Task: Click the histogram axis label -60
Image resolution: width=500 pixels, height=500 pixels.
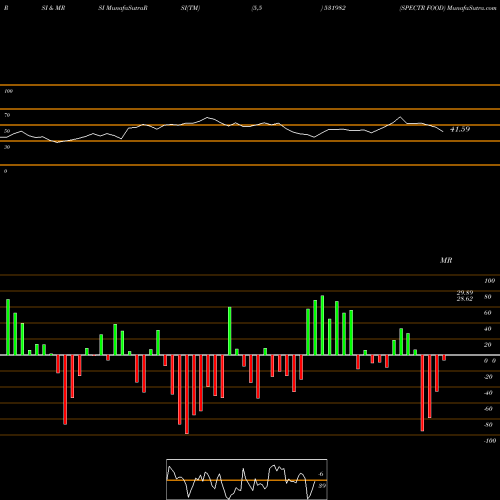Action: click(488, 409)
